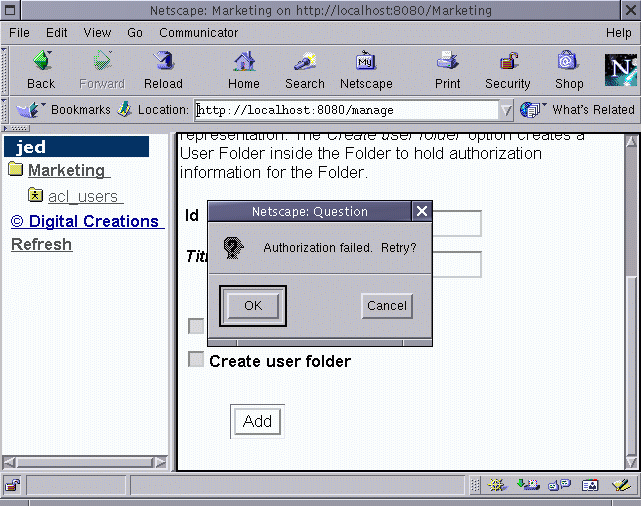Viewport: 641px width, 506px height.
Task: Open the window menu icon in title bar
Action: pyautogui.click(x=10, y=10)
